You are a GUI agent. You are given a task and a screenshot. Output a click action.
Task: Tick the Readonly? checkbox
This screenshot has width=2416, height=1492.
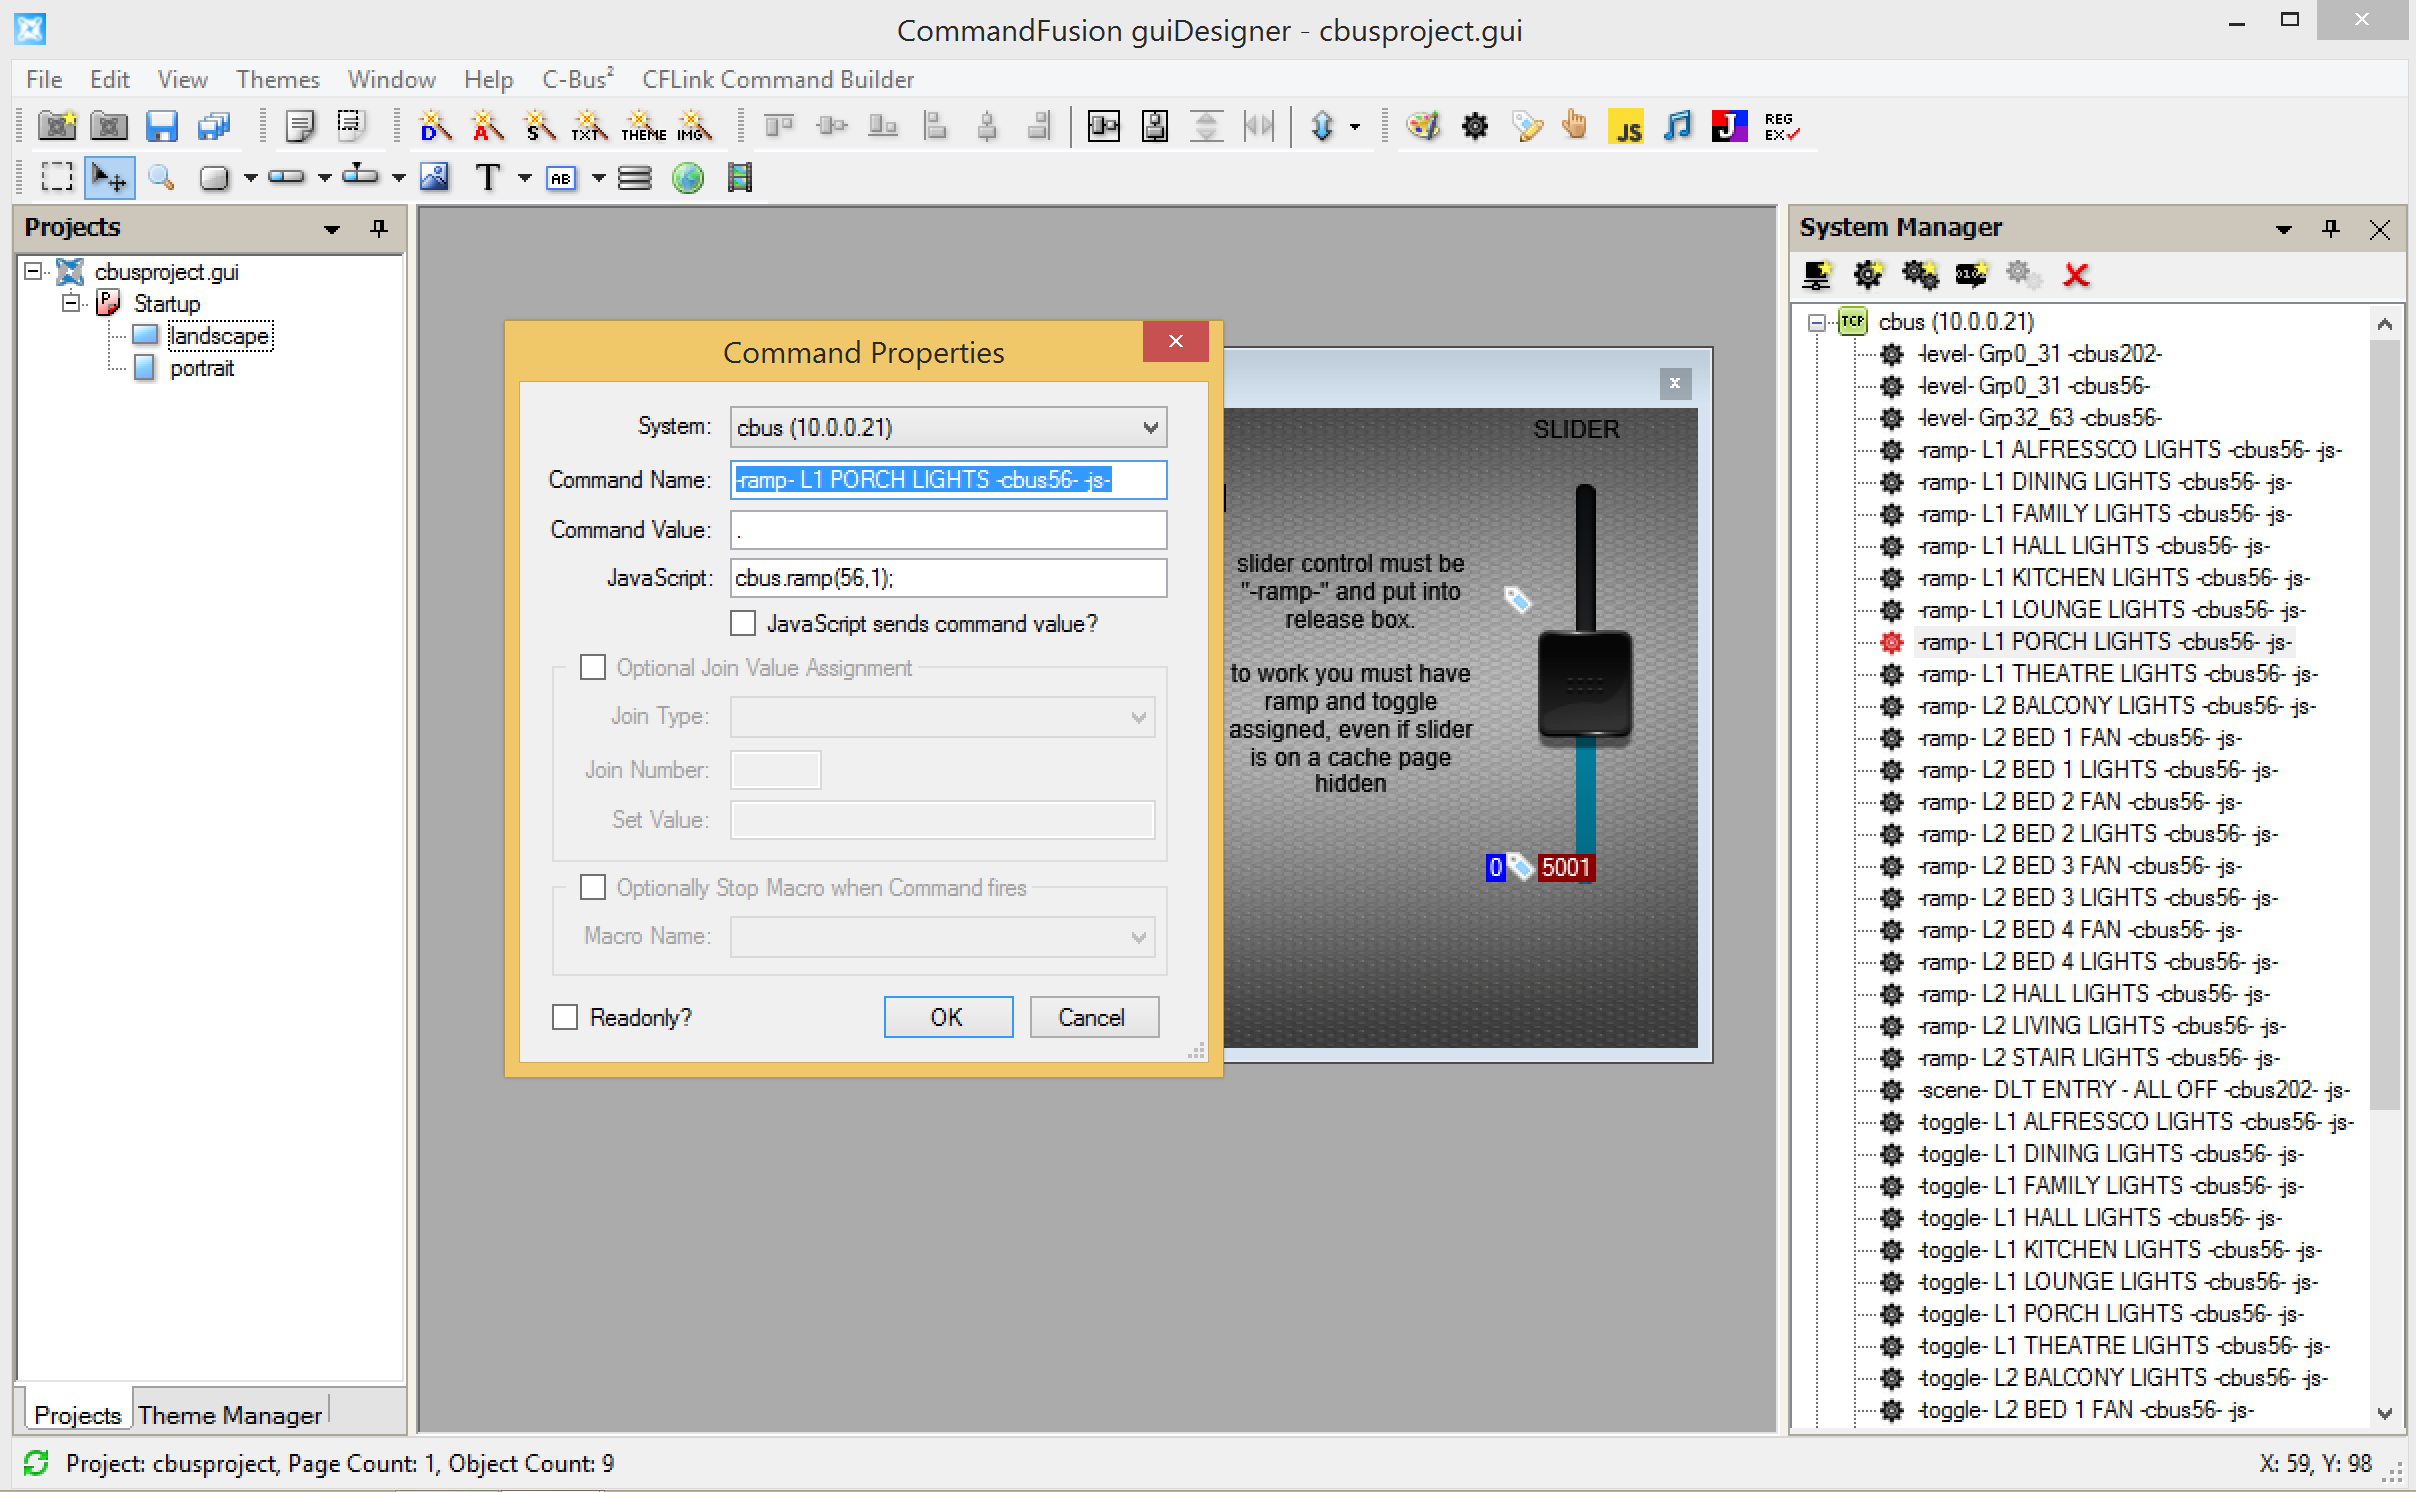tap(565, 1018)
